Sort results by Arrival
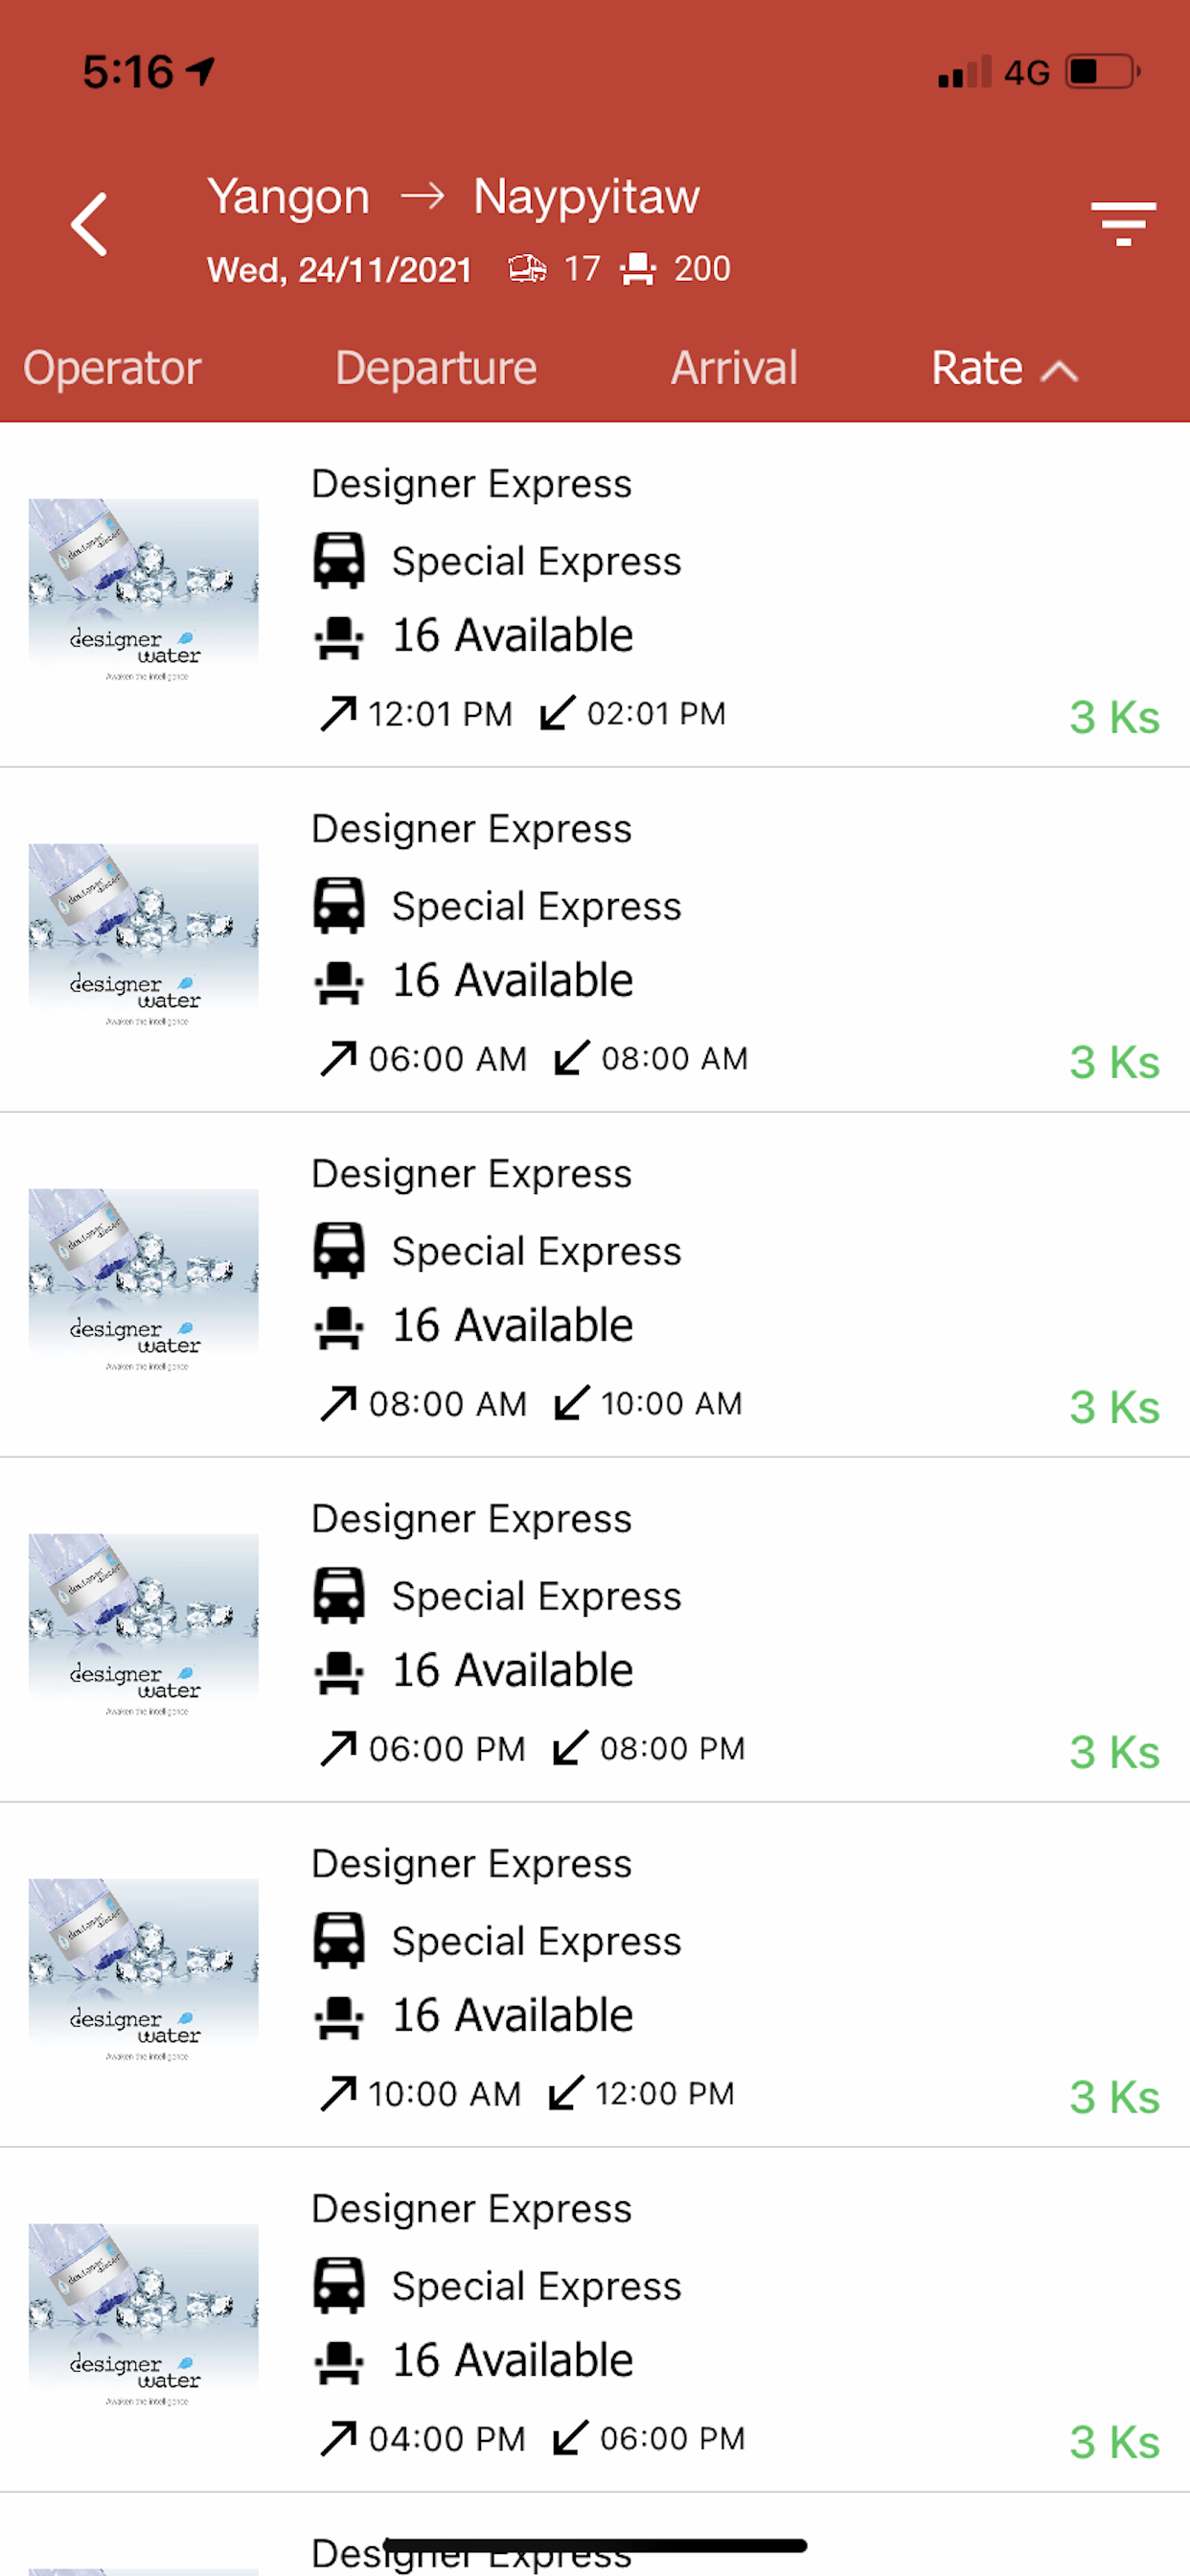The height and width of the screenshot is (2576, 1190). click(734, 368)
